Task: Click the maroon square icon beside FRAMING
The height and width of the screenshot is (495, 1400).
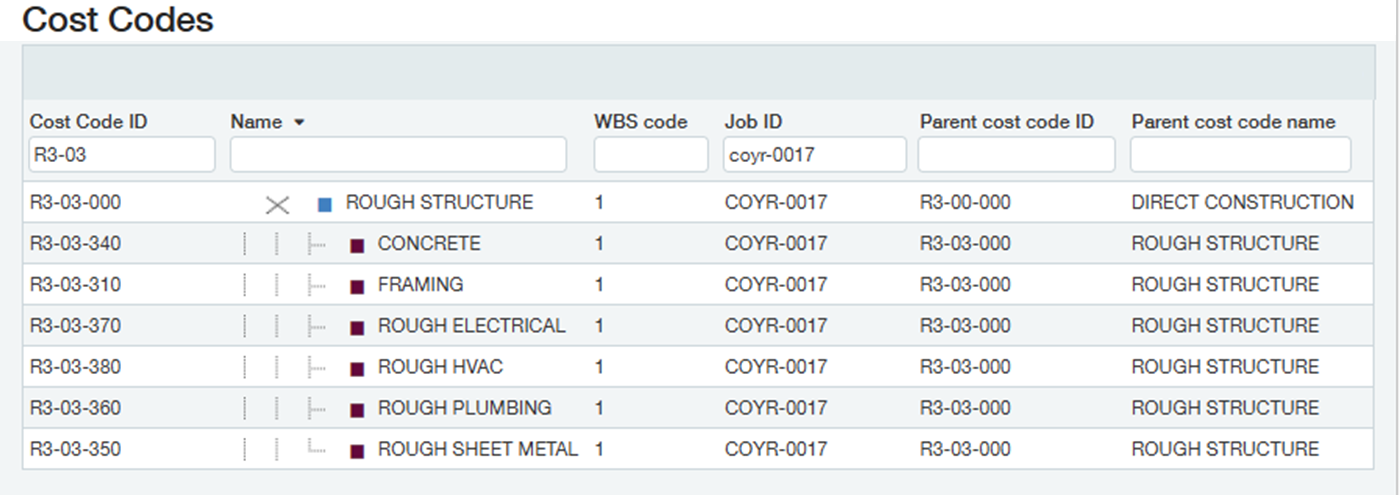Action: pyautogui.click(x=357, y=287)
